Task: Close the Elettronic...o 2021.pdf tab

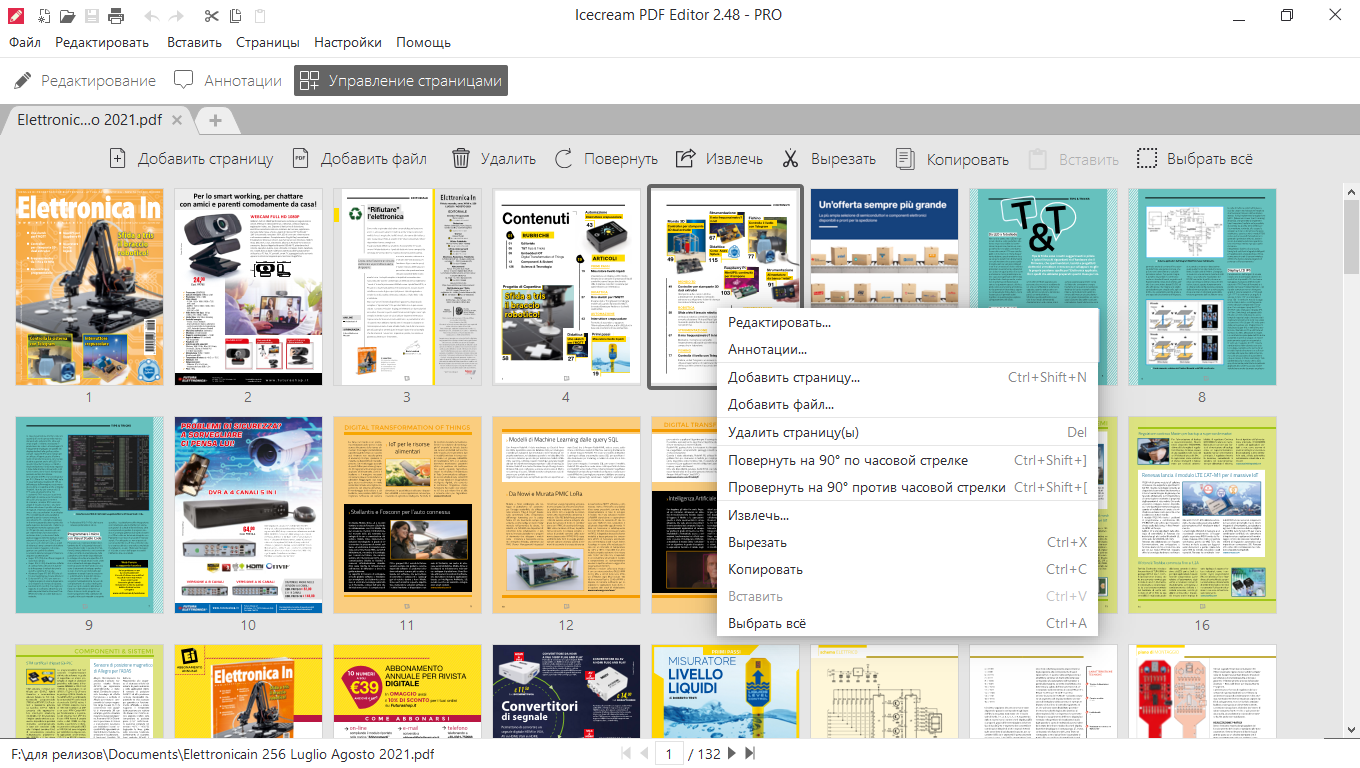Action: click(x=177, y=120)
